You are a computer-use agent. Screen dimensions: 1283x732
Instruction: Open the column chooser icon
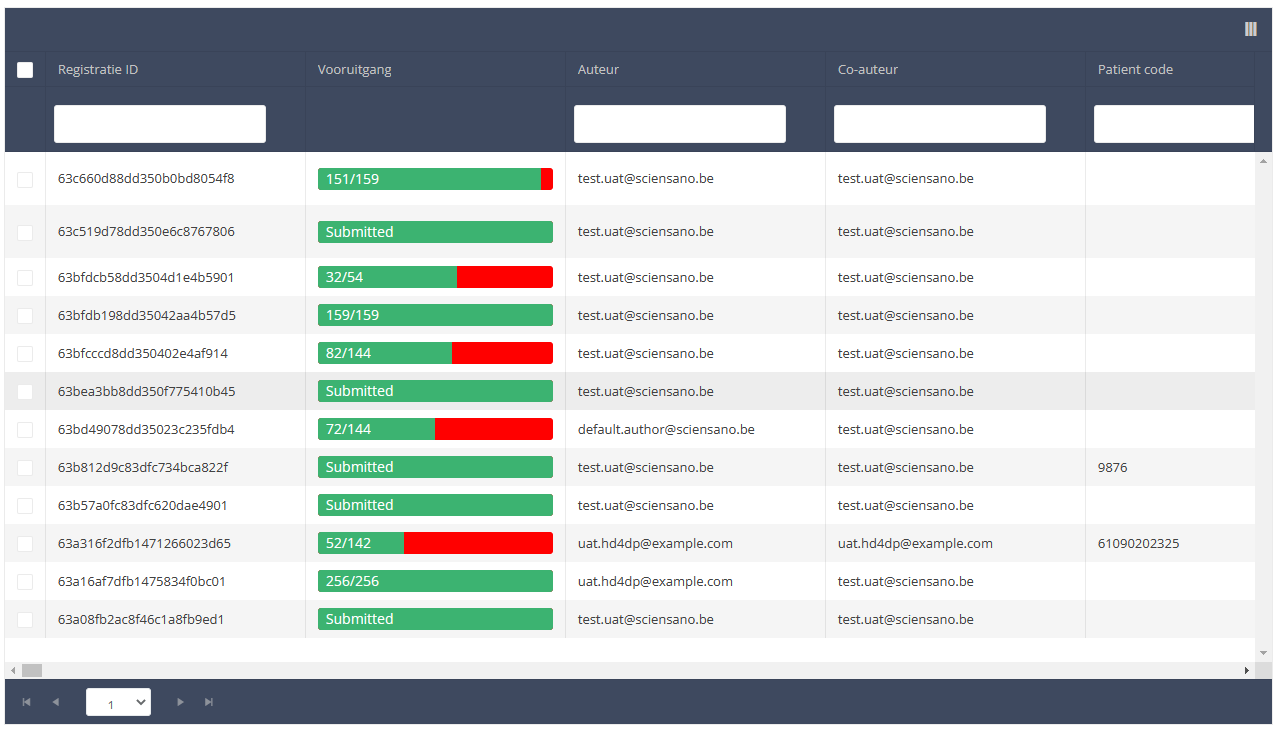(1250, 29)
